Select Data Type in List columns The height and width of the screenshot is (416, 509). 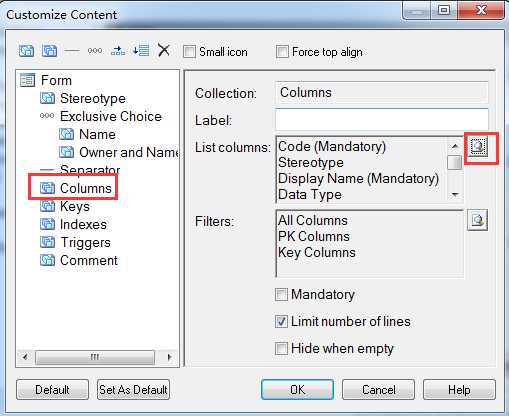[310, 195]
